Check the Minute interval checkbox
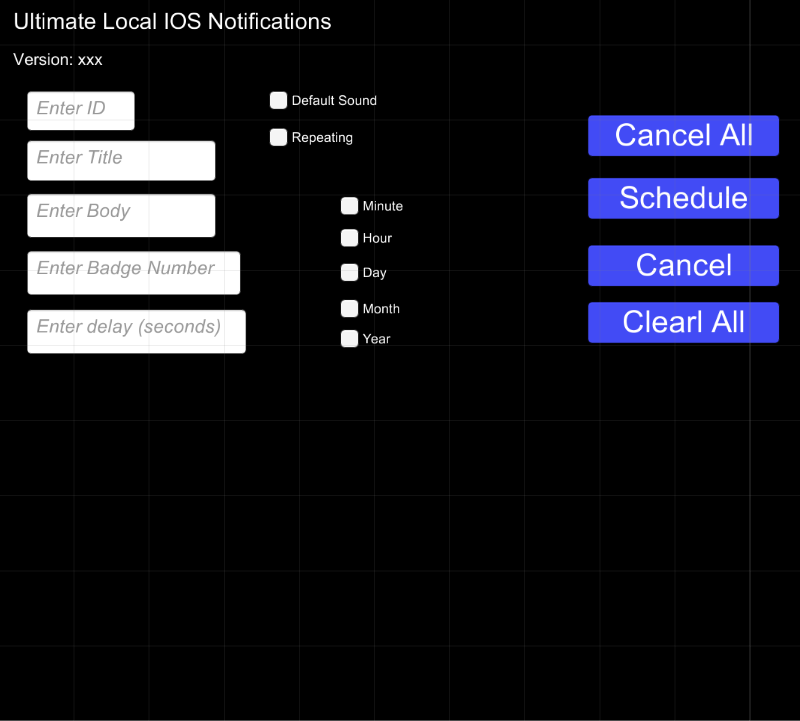Screen dimensions: 800x721 (349, 206)
